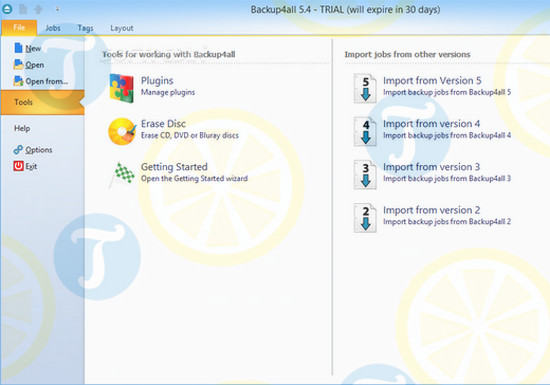
Task: Select Import from version 2
Action: pos(431,210)
